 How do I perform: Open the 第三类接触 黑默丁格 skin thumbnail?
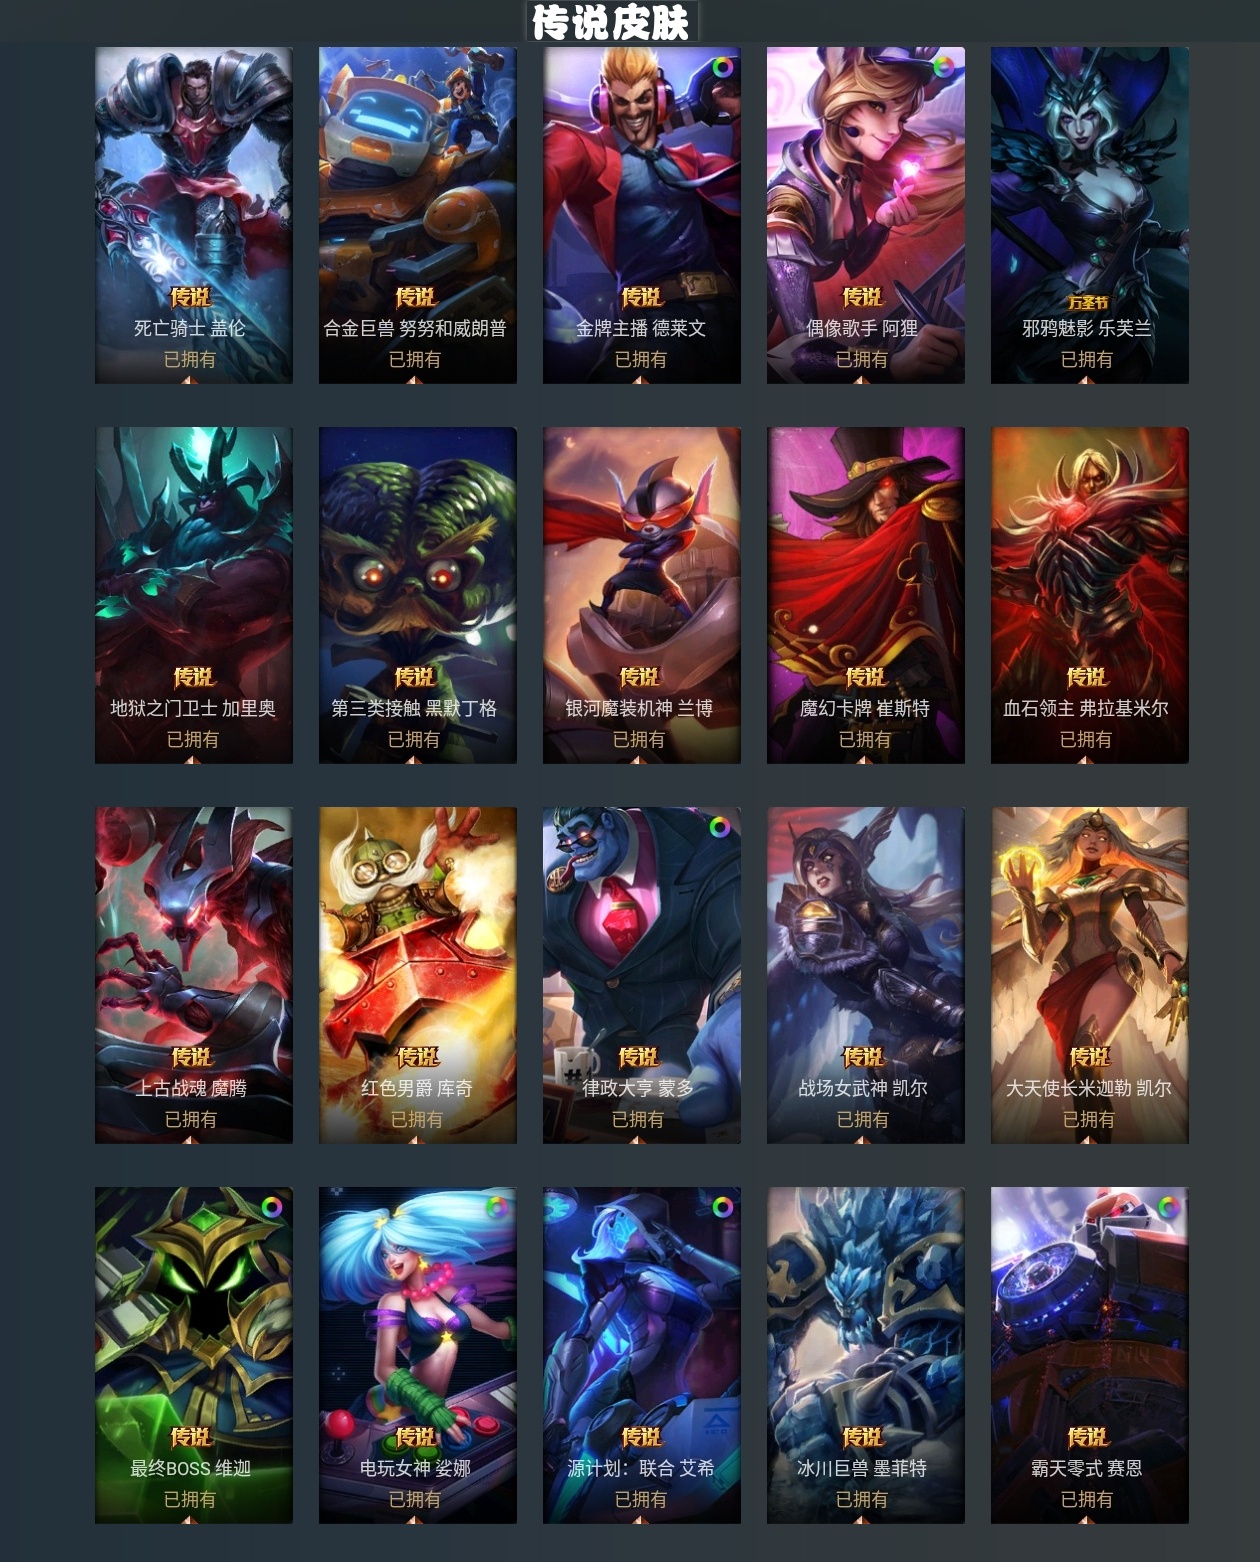(x=418, y=595)
